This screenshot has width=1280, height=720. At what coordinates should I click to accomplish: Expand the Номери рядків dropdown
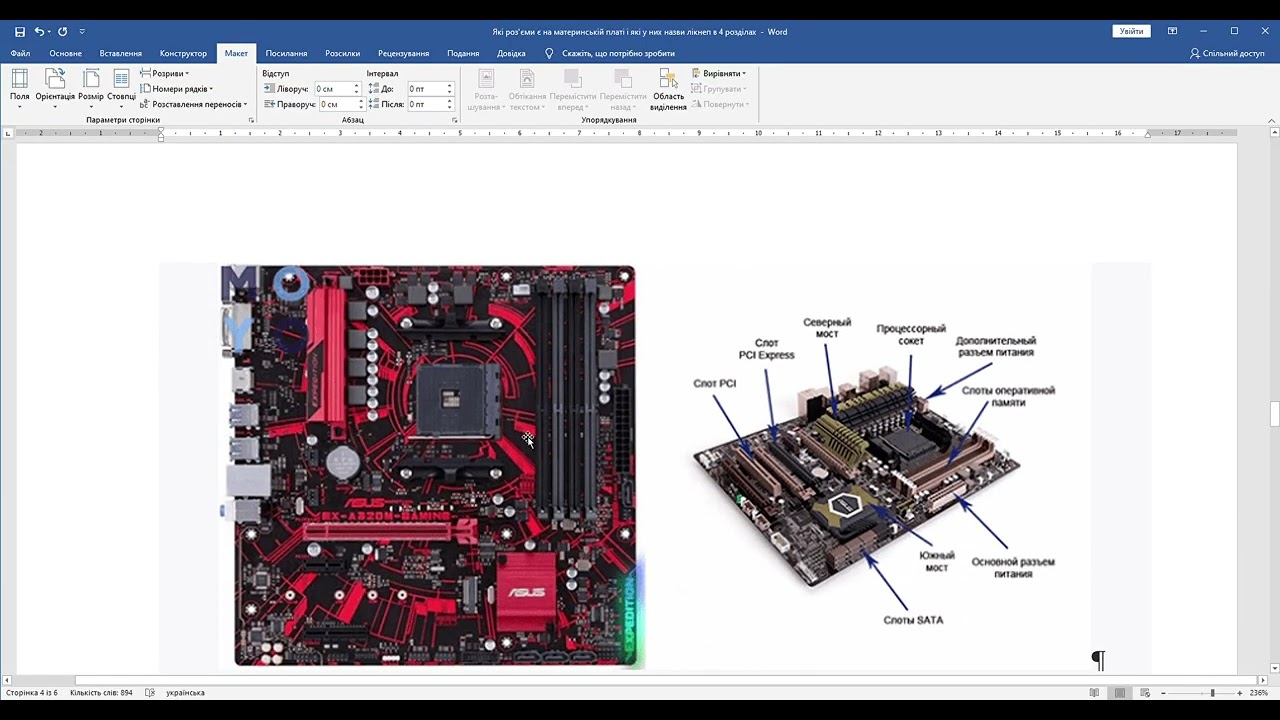(177, 89)
